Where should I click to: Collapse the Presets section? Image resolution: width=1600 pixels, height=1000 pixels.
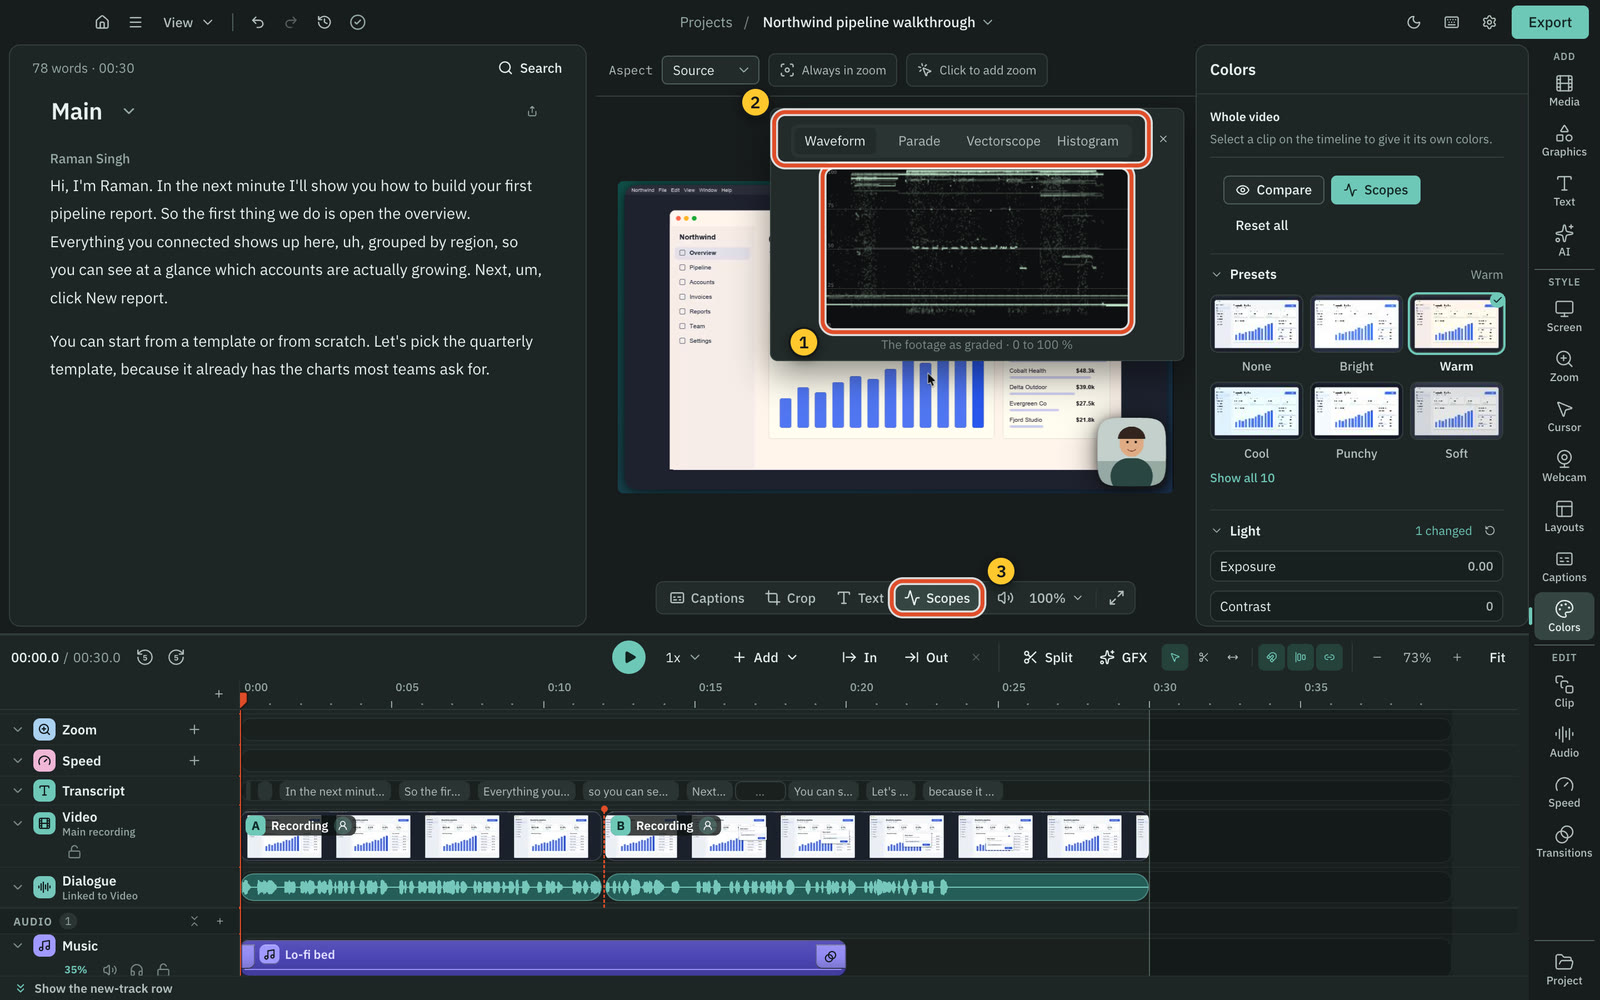1217,274
